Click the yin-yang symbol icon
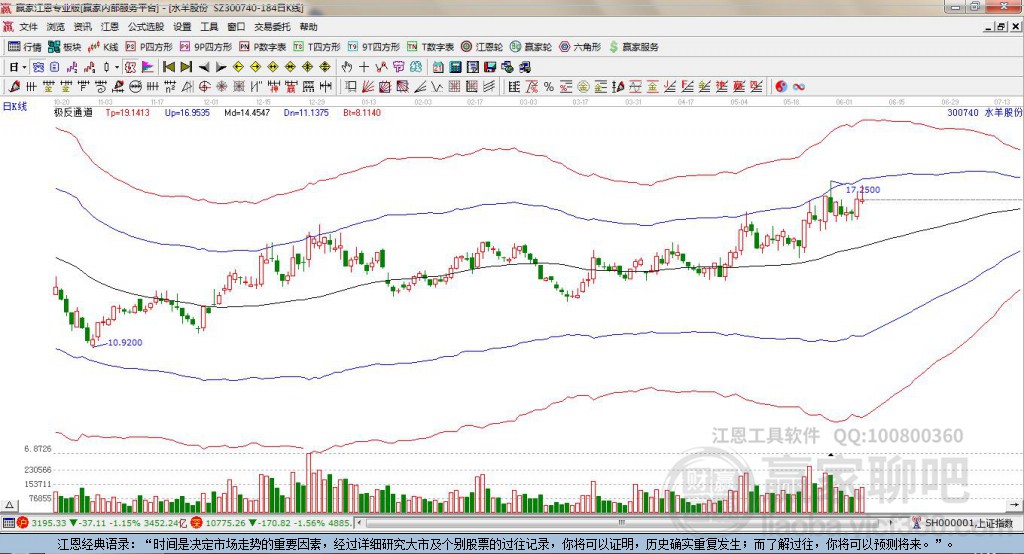Viewport: 1024px width, 554px height. (x=781, y=86)
